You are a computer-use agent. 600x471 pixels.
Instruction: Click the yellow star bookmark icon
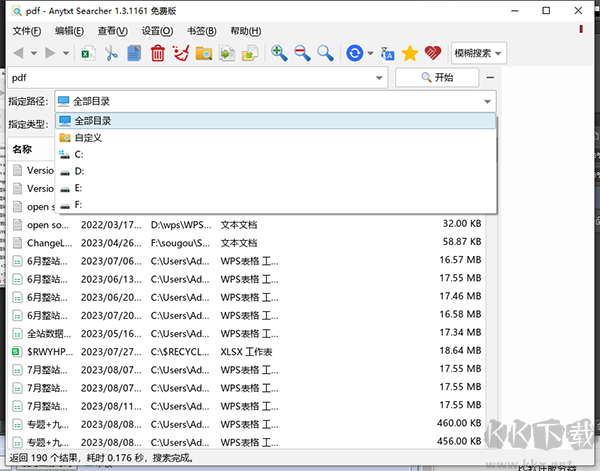[410, 53]
